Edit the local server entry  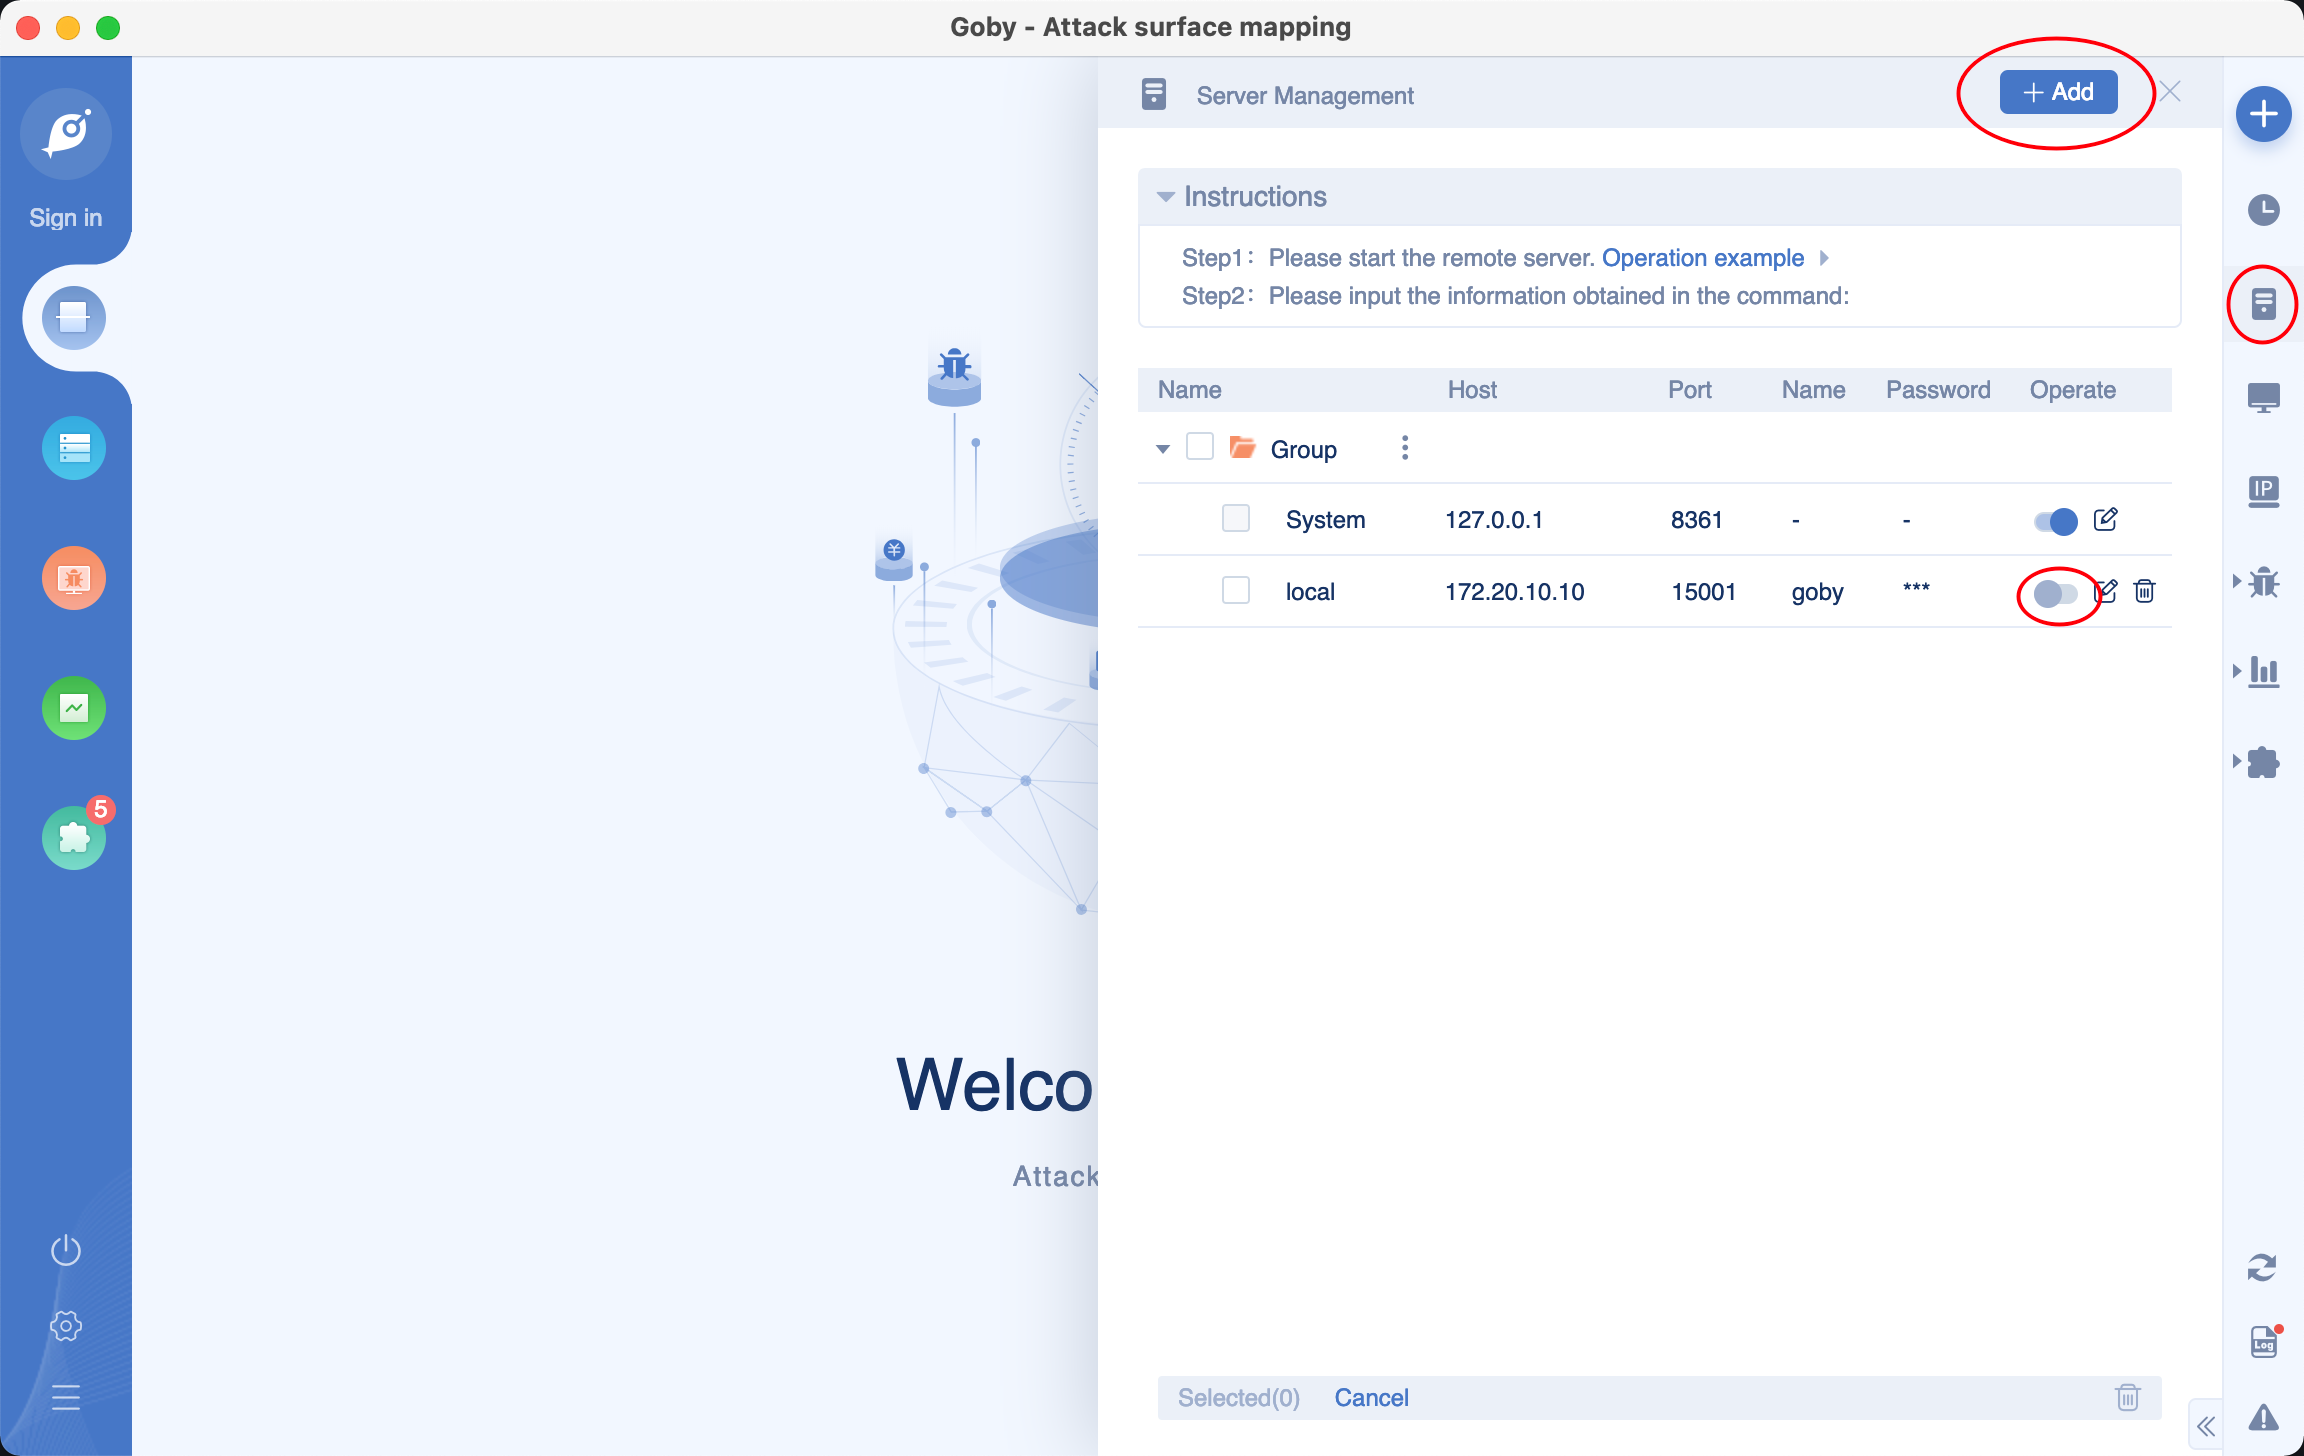(2107, 591)
